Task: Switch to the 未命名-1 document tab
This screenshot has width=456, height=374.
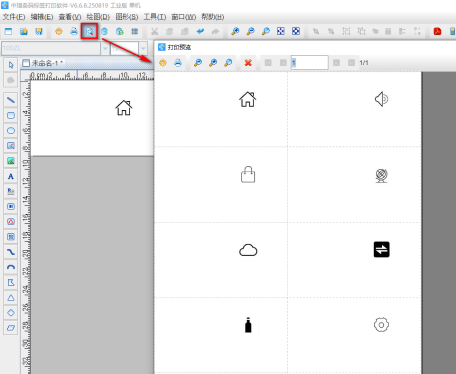Action: point(43,63)
